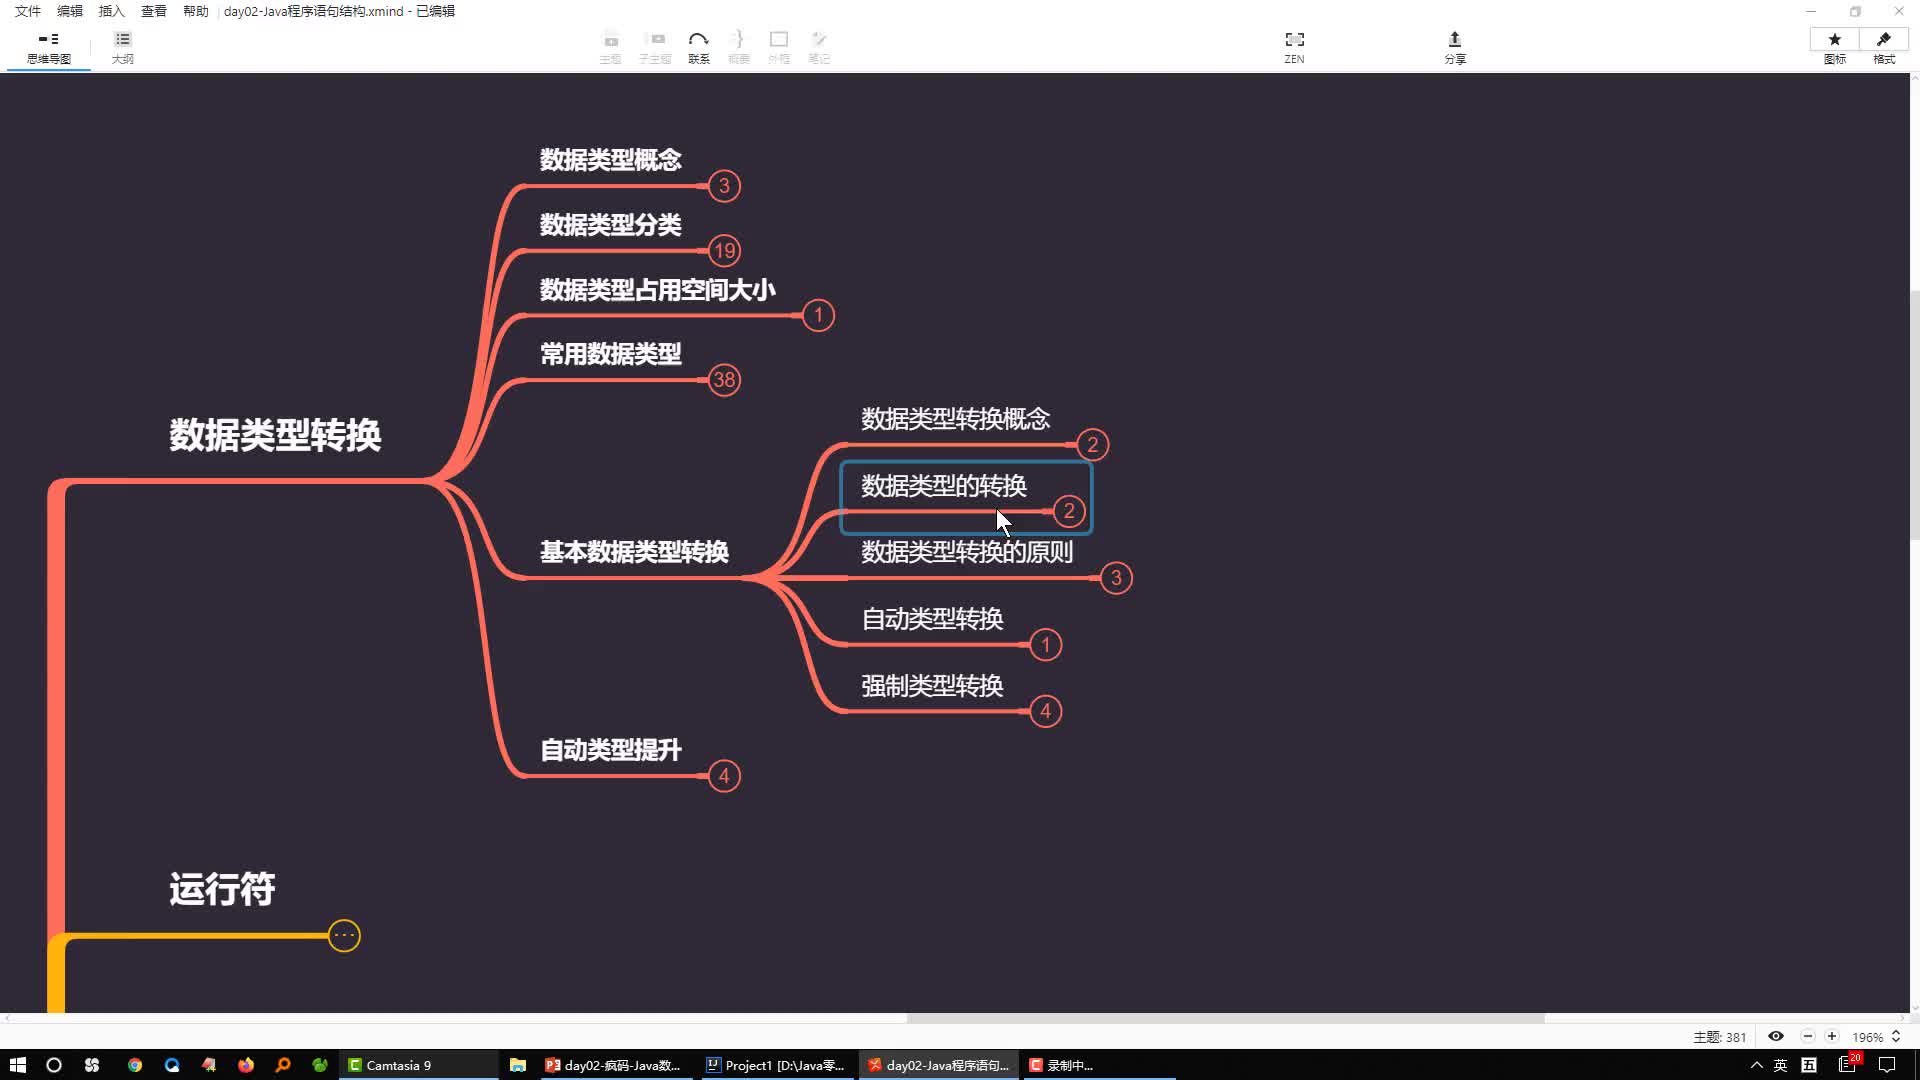Zoom in with the plus button

(1832, 1037)
